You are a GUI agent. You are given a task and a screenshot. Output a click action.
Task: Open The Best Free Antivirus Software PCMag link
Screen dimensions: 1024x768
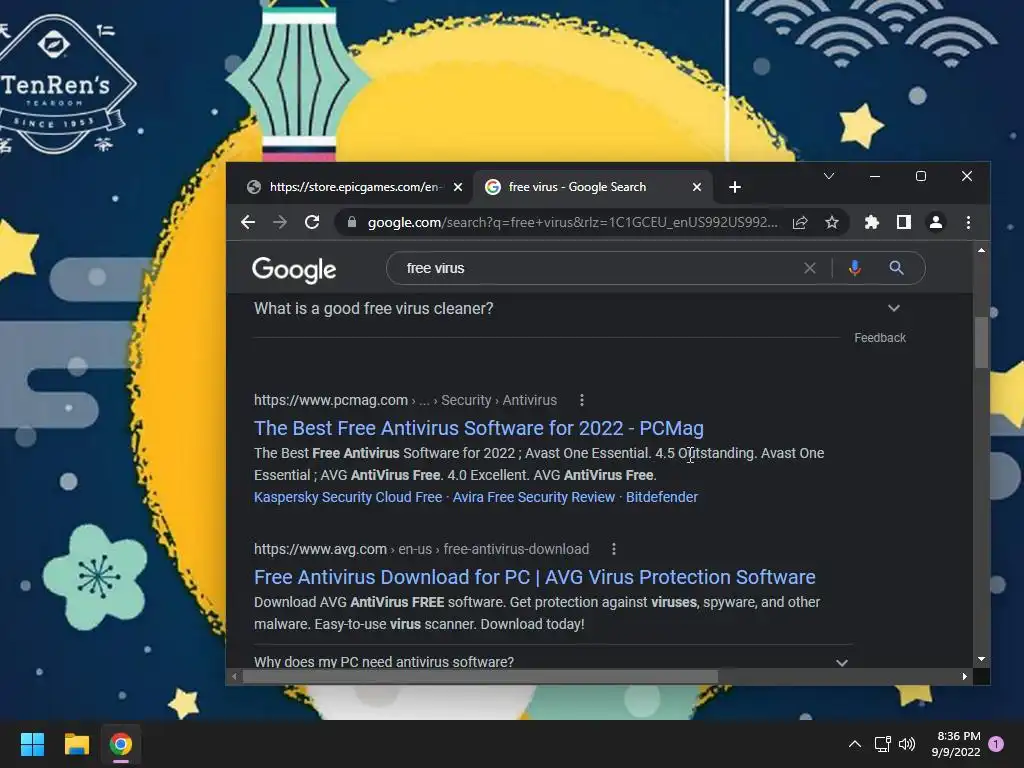(x=479, y=428)
